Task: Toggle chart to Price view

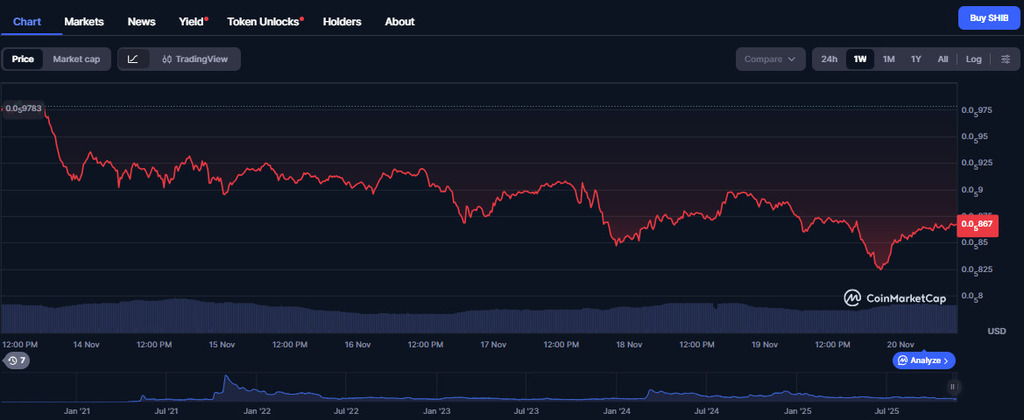Action: click(x=23, y=59)
